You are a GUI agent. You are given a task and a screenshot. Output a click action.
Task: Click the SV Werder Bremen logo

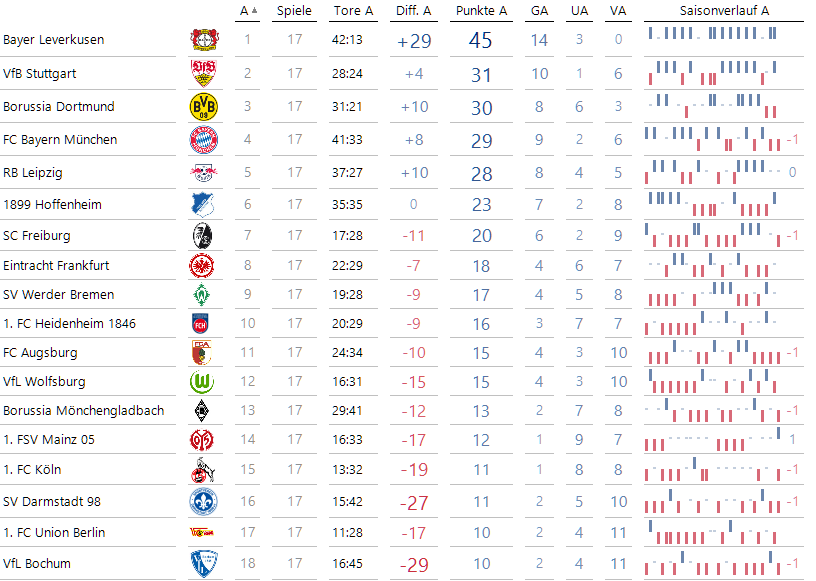203,295
